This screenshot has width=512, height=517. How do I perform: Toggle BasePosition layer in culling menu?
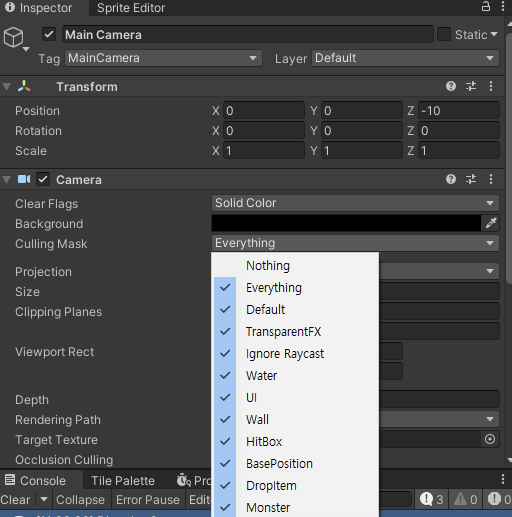tap(295, 463)
